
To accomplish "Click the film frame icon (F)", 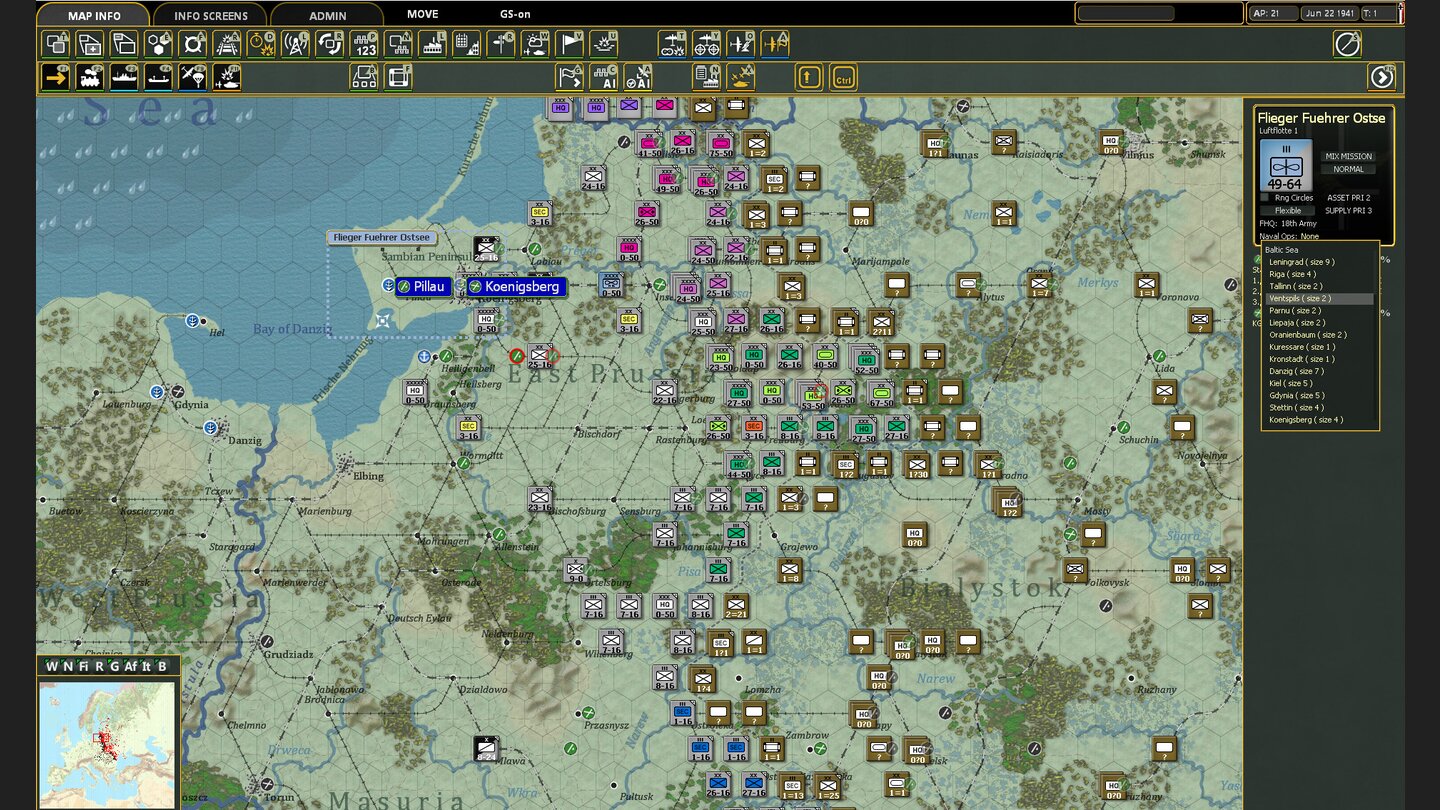I will click(398, 77).
